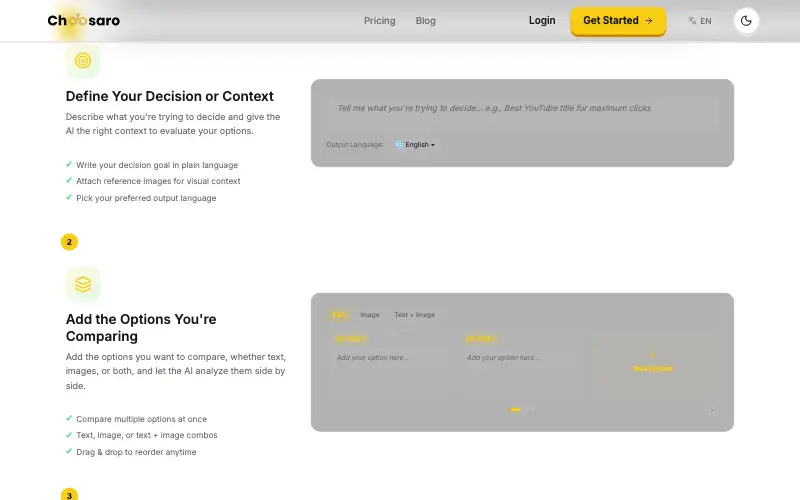Switch to the Text + Image tab
The width and height of the screenshot is (800, 500).
414,315
